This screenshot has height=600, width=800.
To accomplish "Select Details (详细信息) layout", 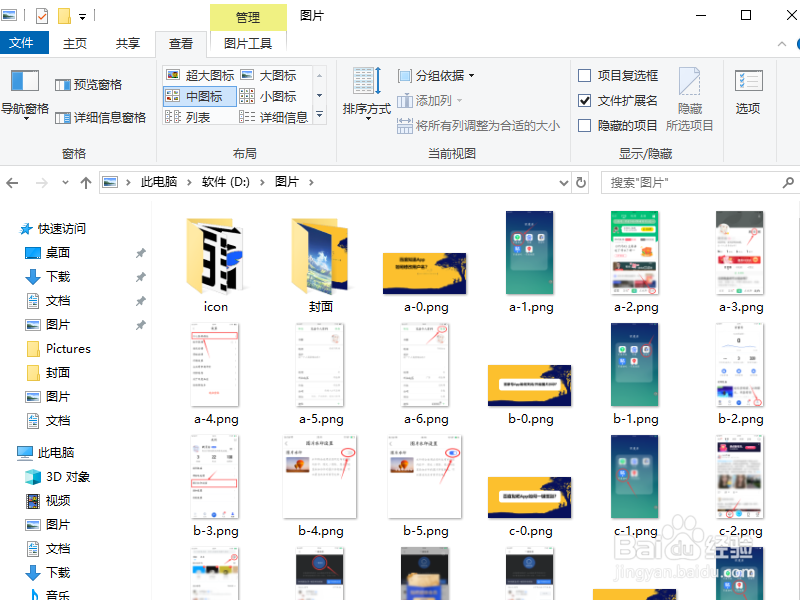I will pyautogui.click(x=274, y=117).
